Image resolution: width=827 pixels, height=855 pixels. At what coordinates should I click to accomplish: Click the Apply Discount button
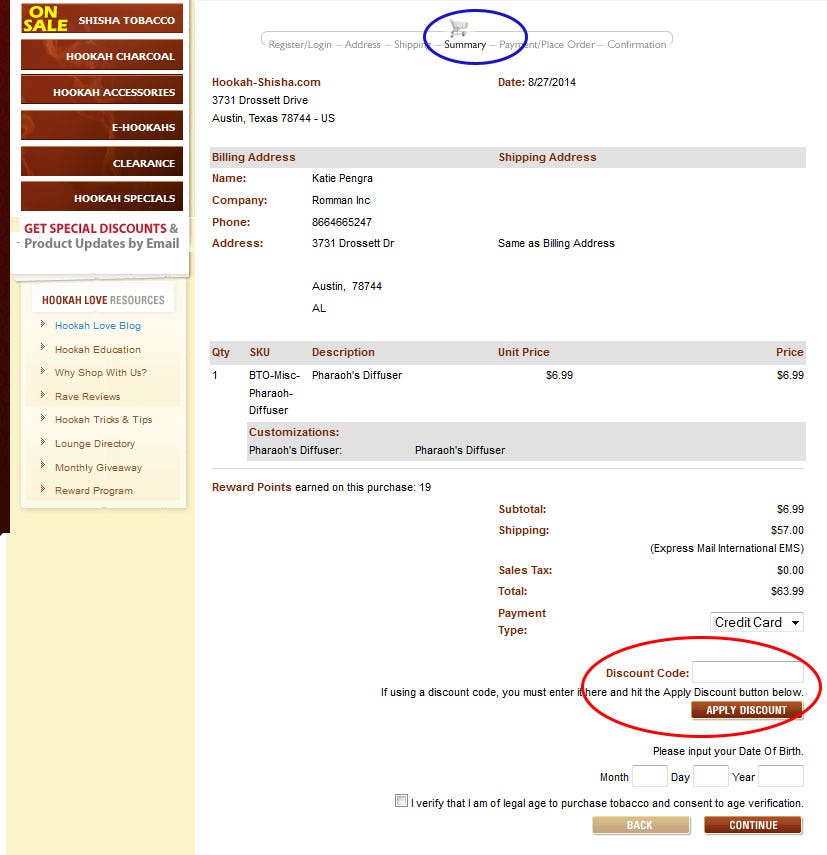point(747,711)
